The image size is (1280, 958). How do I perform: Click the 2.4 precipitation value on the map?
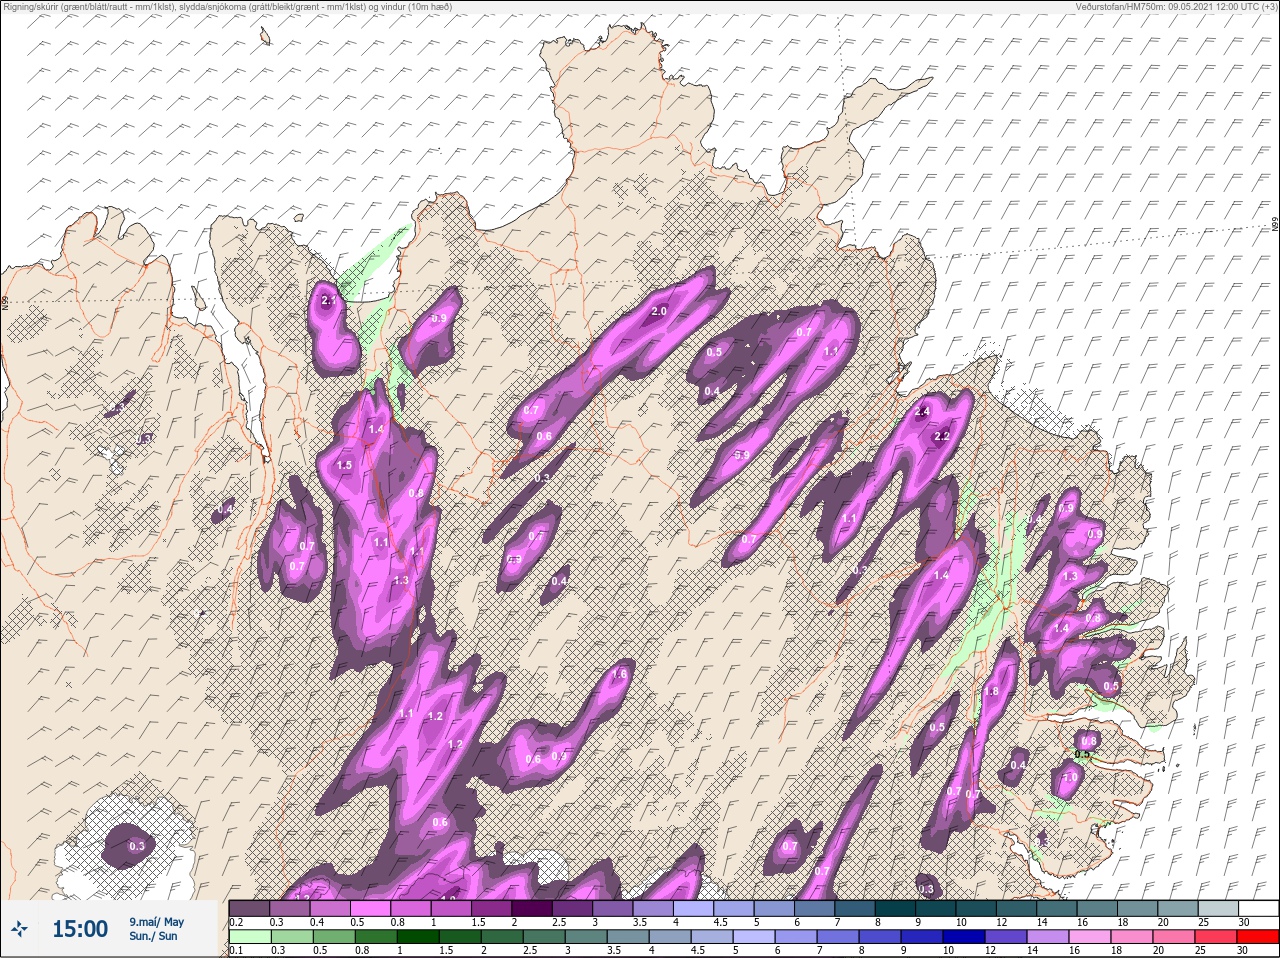[922, 411]
